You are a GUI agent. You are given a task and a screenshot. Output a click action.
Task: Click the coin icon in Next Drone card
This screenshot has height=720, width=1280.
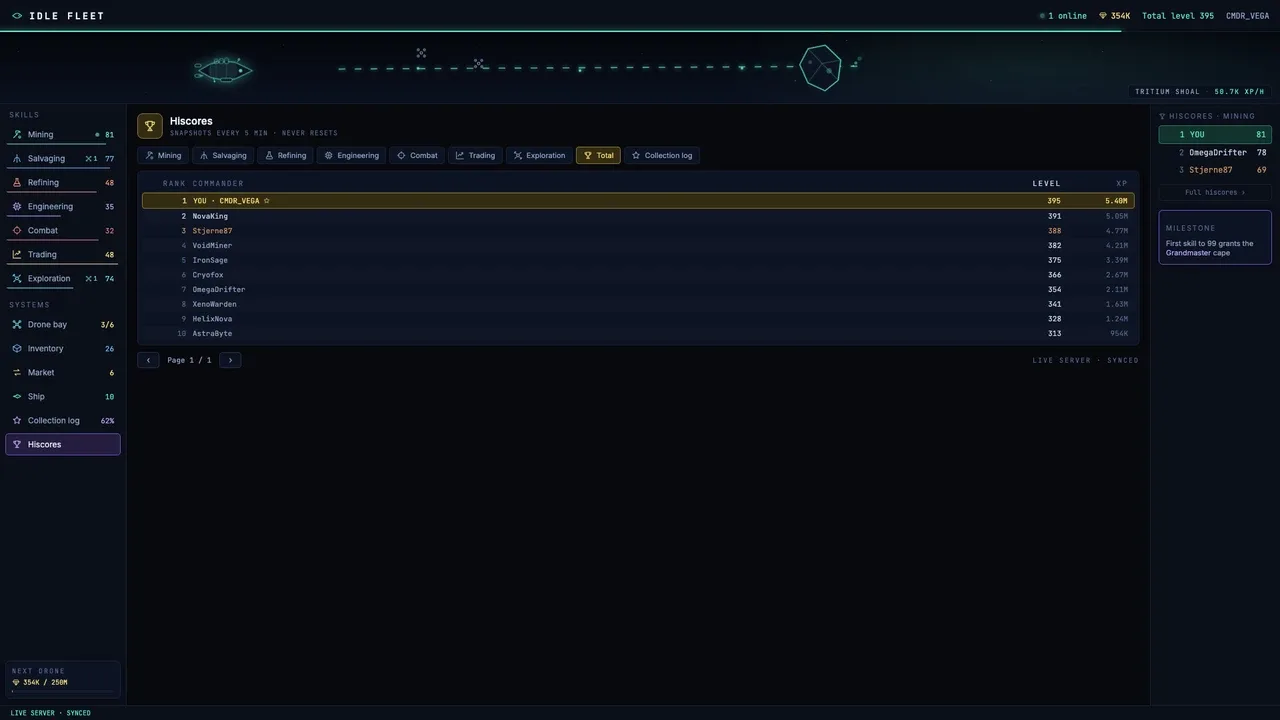pos(16,683)
